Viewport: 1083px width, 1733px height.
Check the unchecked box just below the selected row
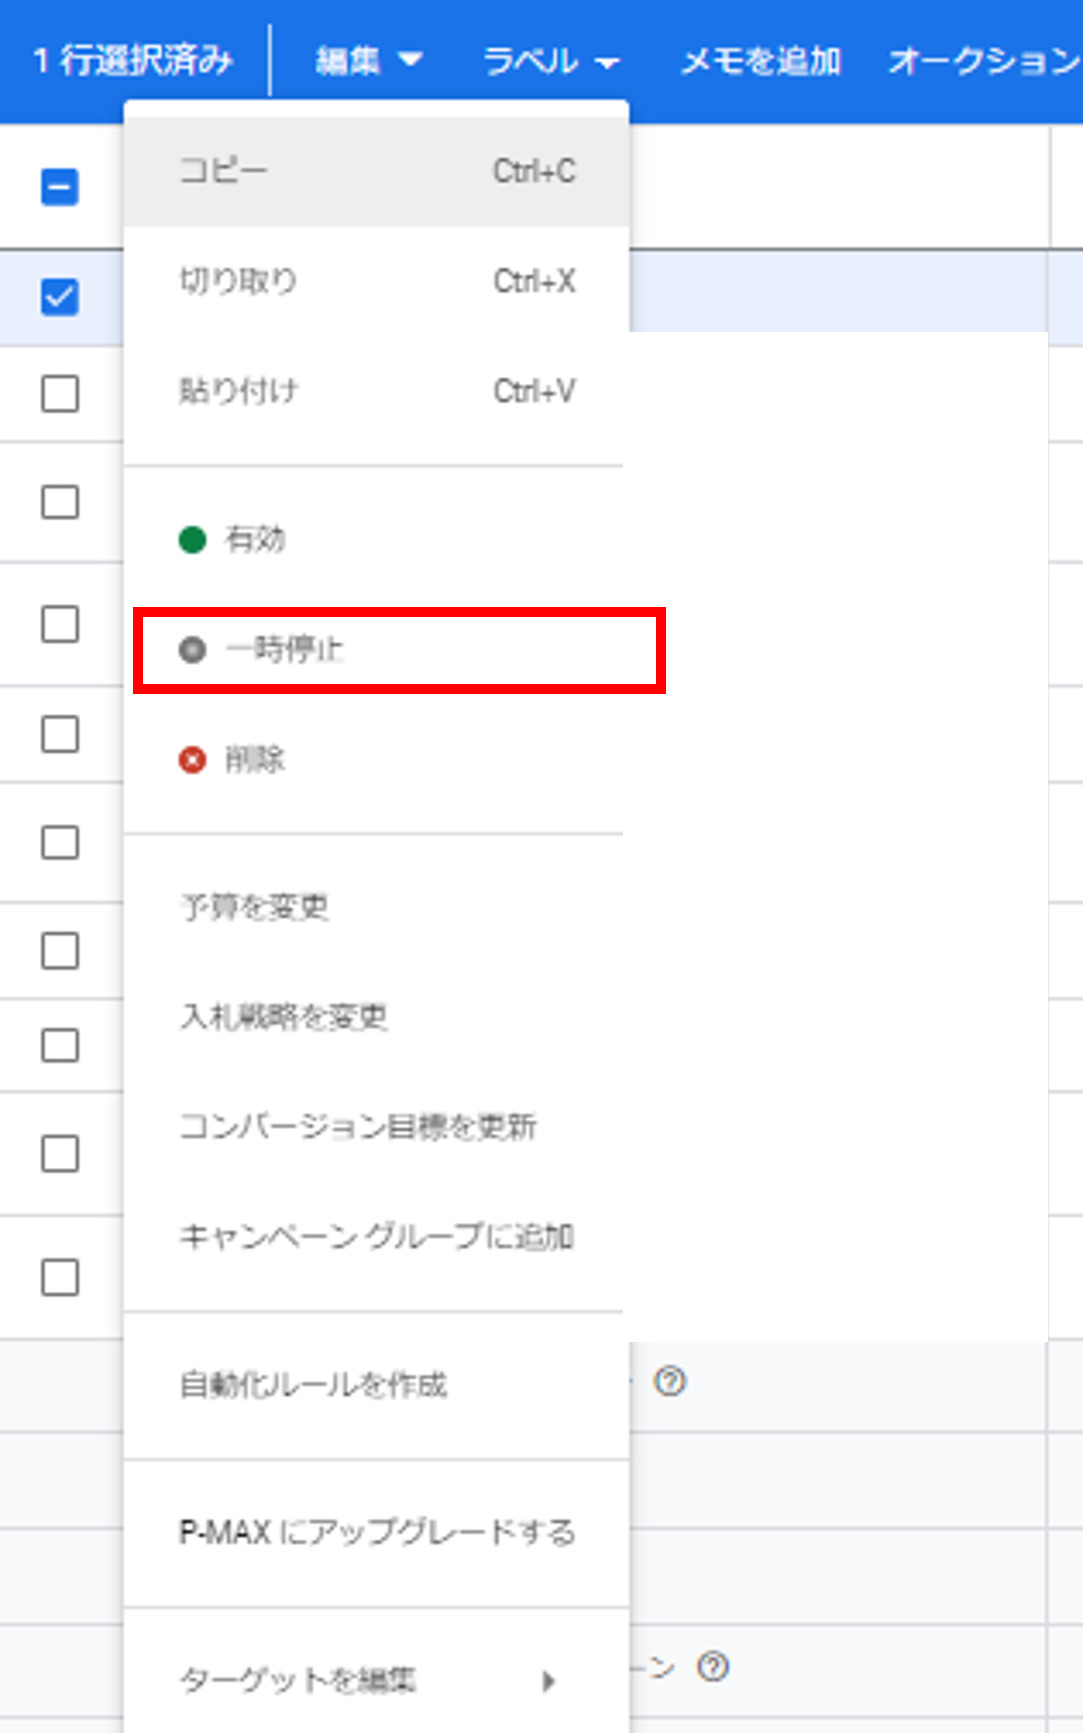pyautogui.click(x=60, y=394)
